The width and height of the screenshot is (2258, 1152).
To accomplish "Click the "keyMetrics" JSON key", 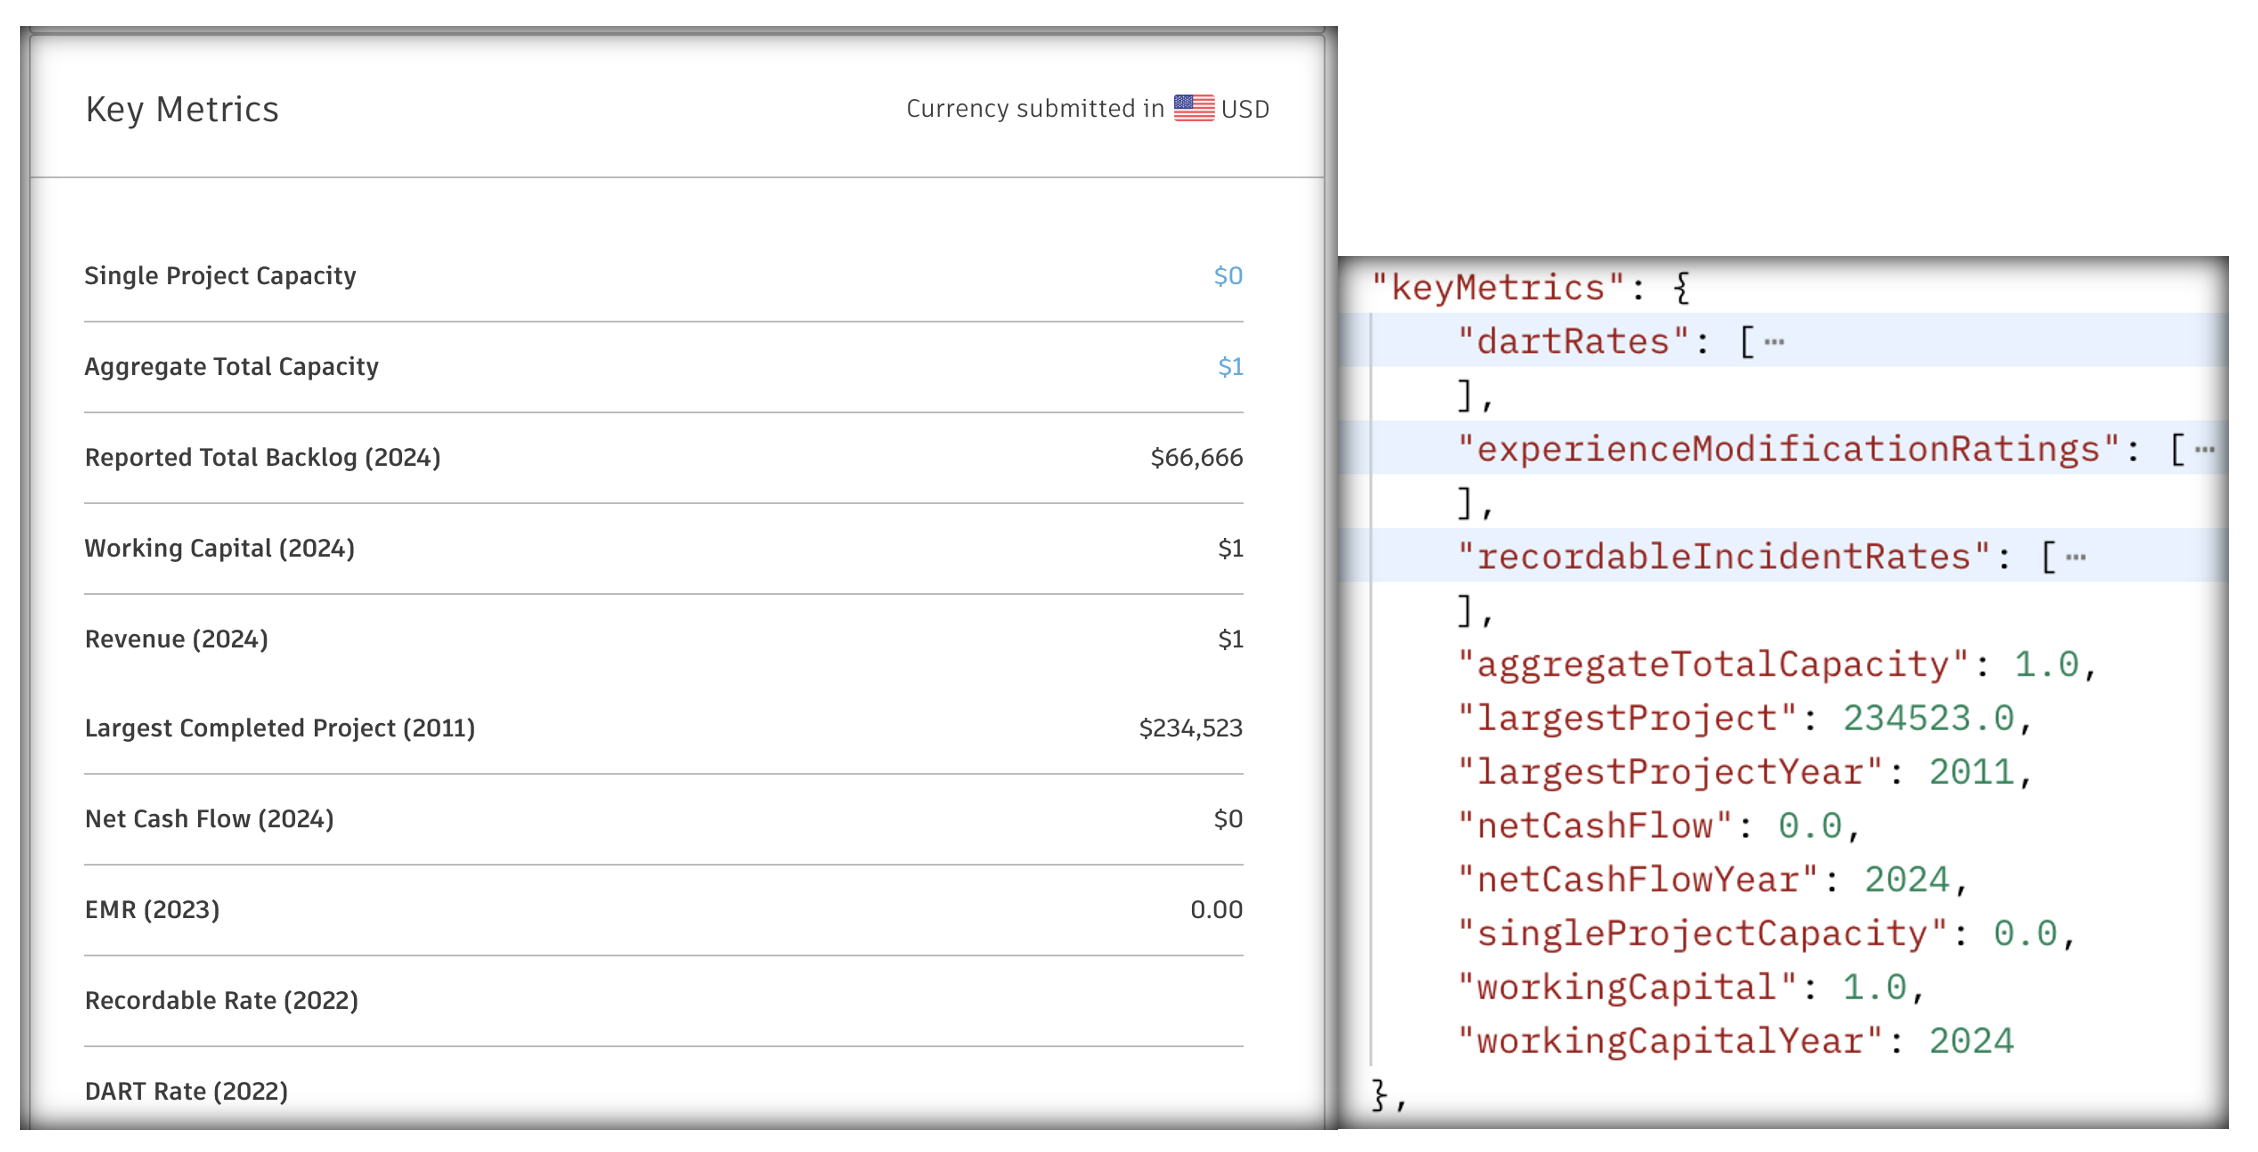I will [x=1498, y=289].
